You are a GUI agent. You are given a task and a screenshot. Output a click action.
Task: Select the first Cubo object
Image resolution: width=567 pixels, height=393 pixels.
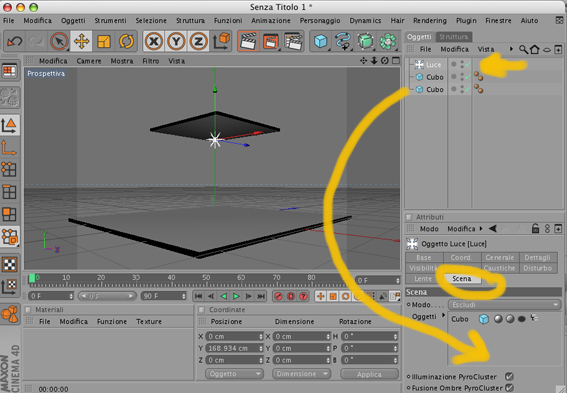click(434, 77)
